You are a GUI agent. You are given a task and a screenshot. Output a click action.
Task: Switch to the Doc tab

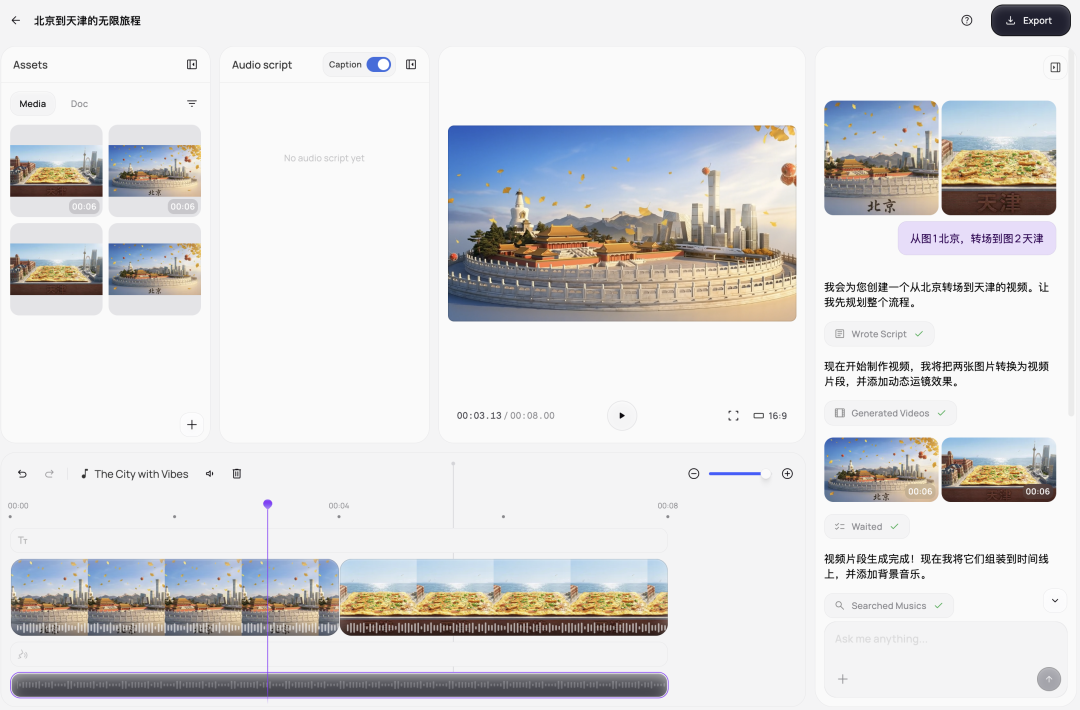coord(79,104)
